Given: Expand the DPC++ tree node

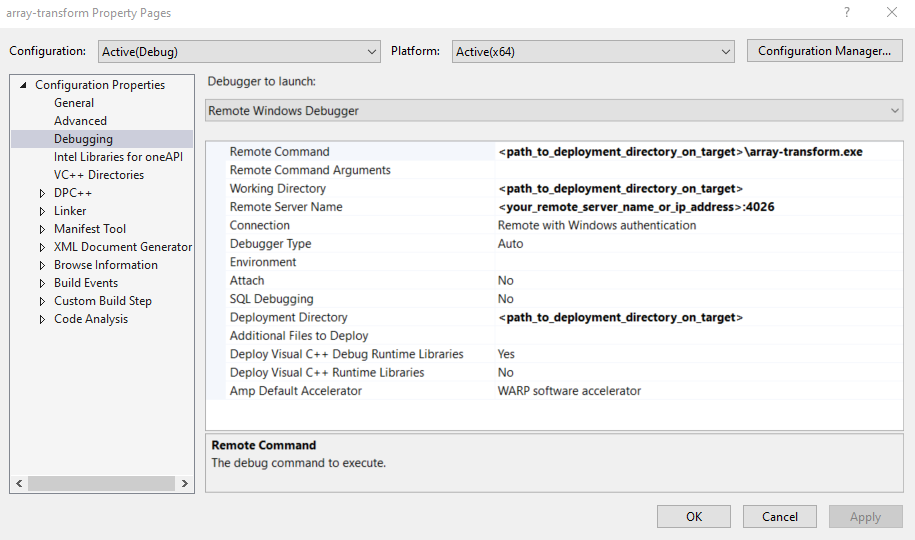Looking at the screenshot, I should tap(43, 193).
